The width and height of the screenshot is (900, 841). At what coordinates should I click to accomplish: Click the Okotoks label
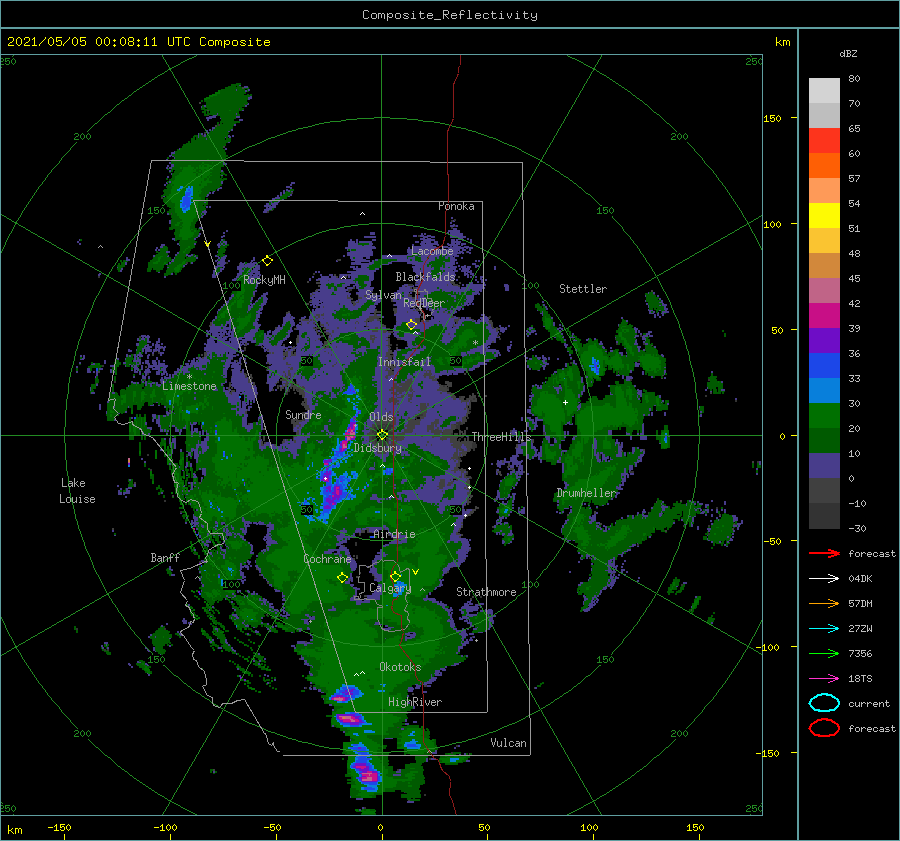tap(400, 667)
